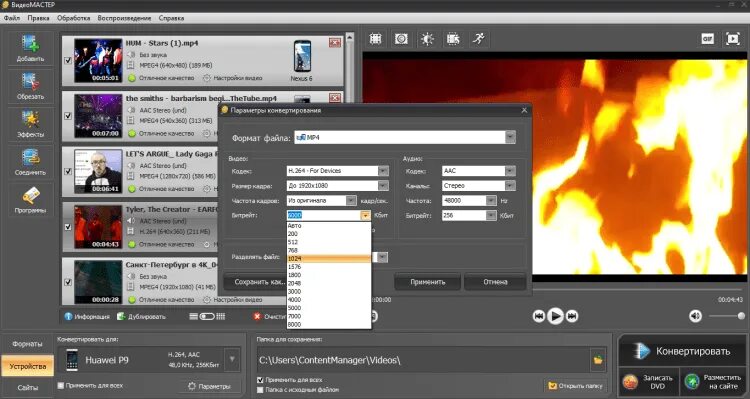Skip to previous track in player
This screenshot has width=750, height=399.
point(539,316)
